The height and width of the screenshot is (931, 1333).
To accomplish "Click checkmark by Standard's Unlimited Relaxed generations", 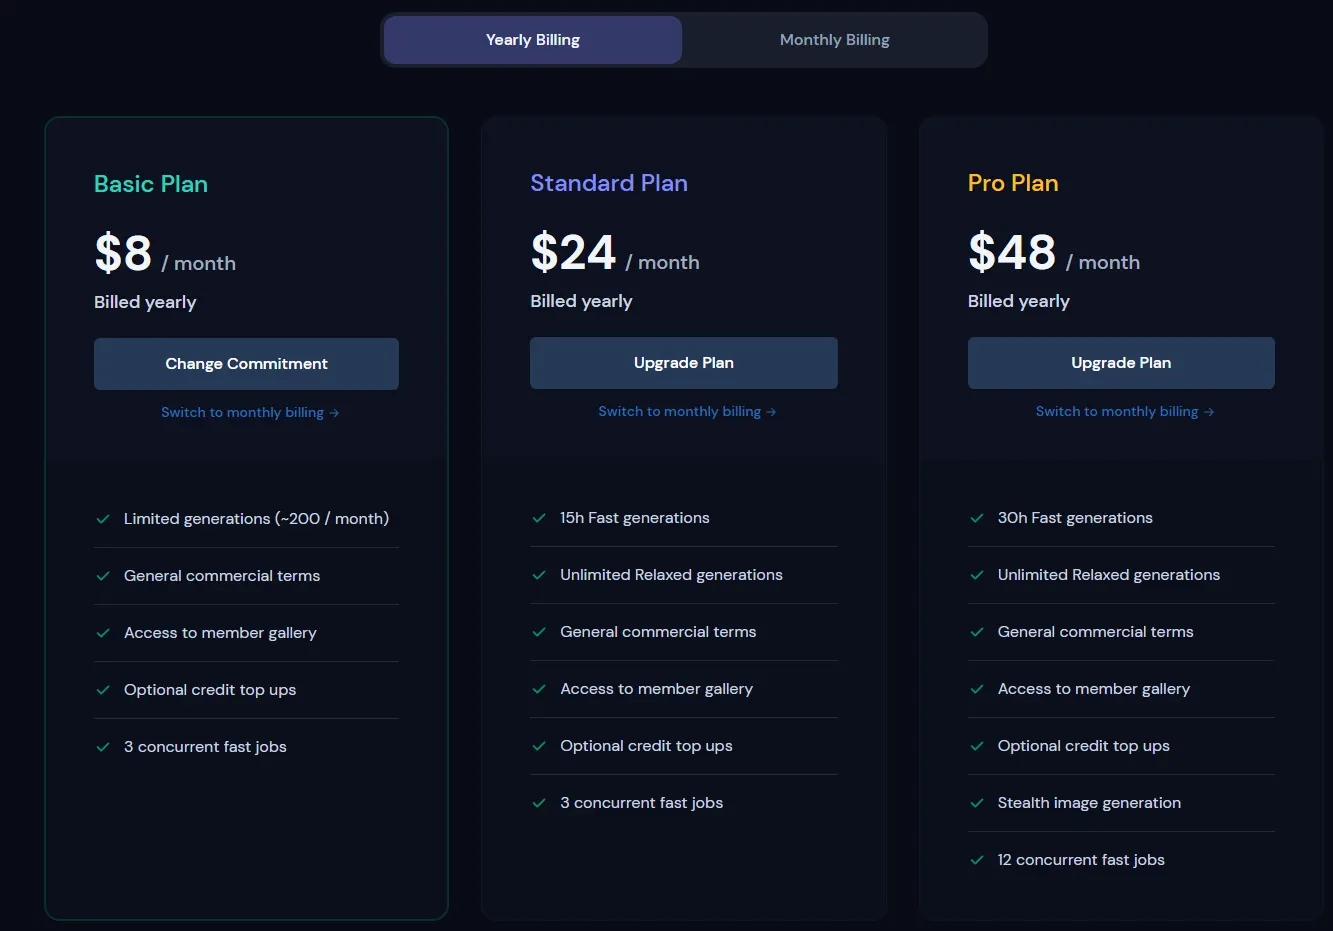I will (539, 575).
